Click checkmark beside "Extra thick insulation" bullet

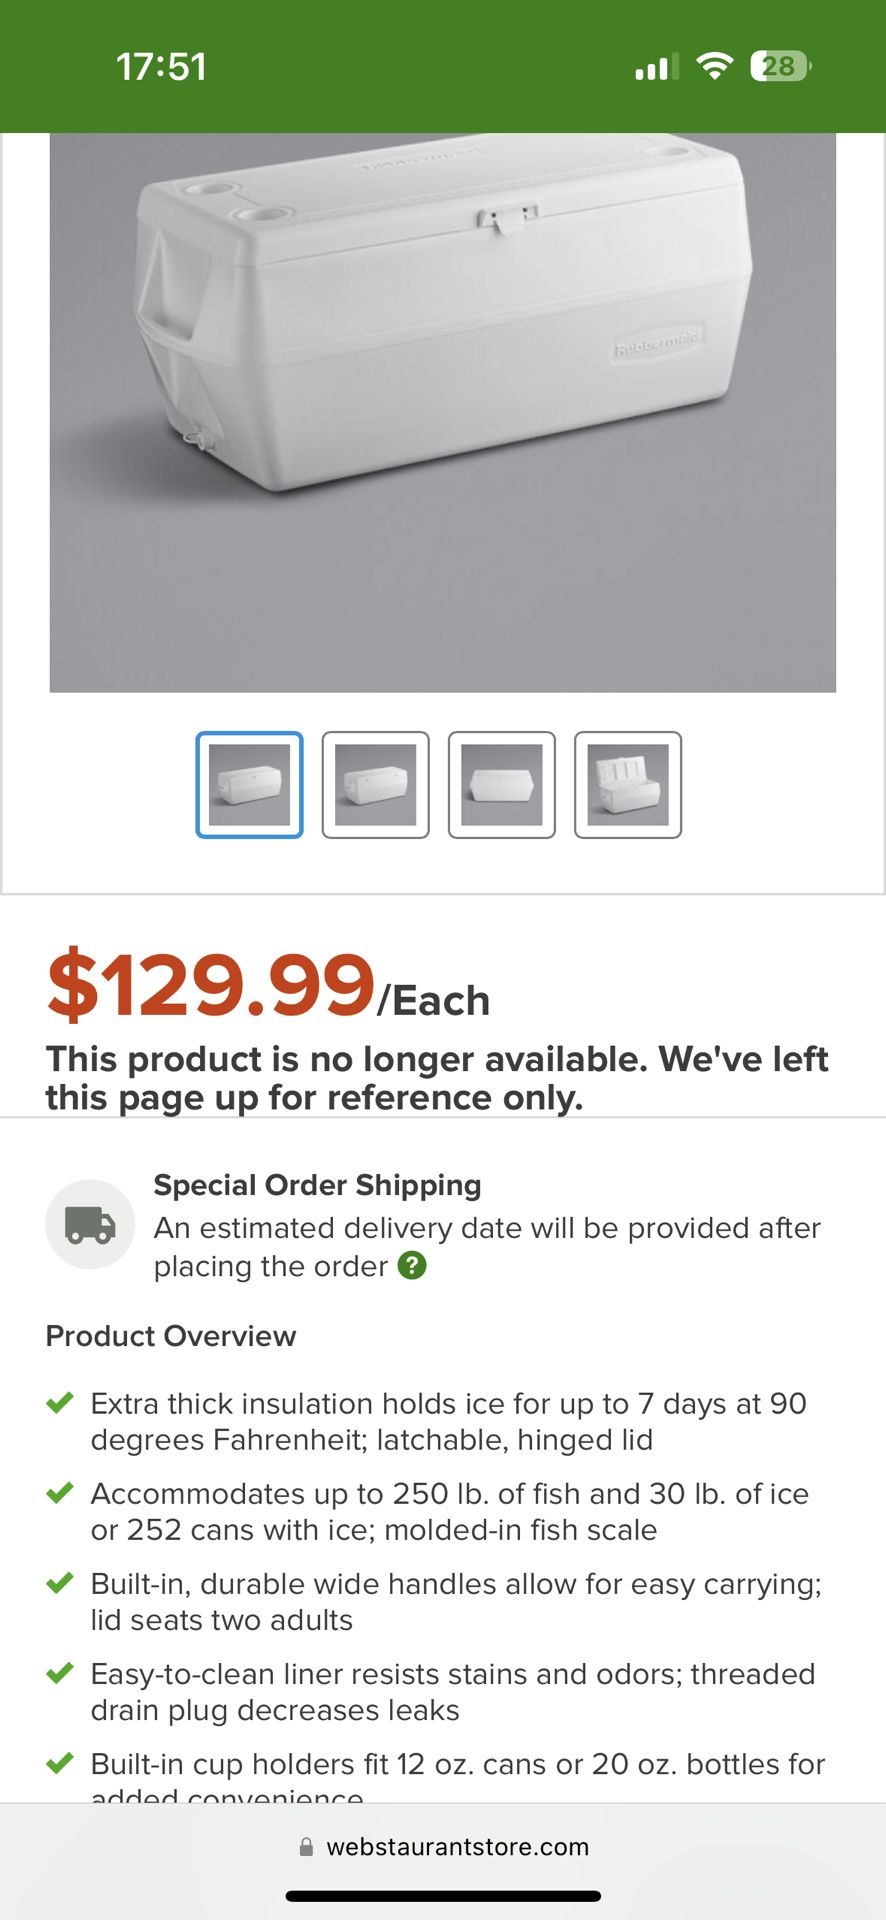click(x=60, y=1403)
